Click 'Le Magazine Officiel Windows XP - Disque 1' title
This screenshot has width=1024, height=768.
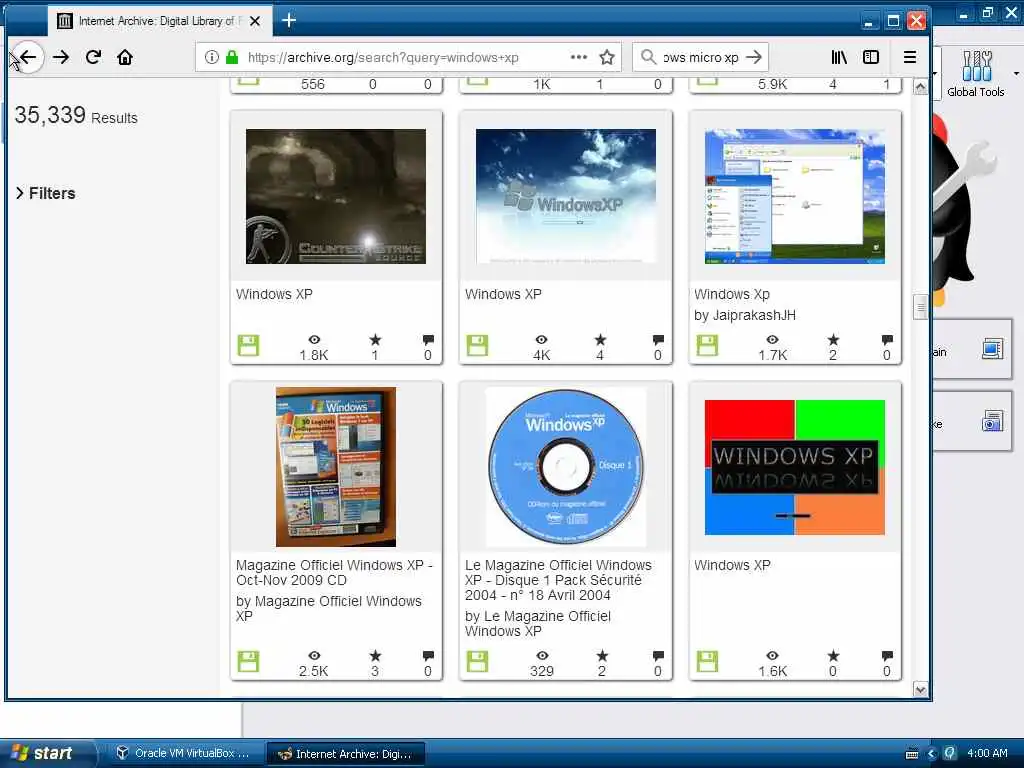pyautogui.click(x=558, y=580)
